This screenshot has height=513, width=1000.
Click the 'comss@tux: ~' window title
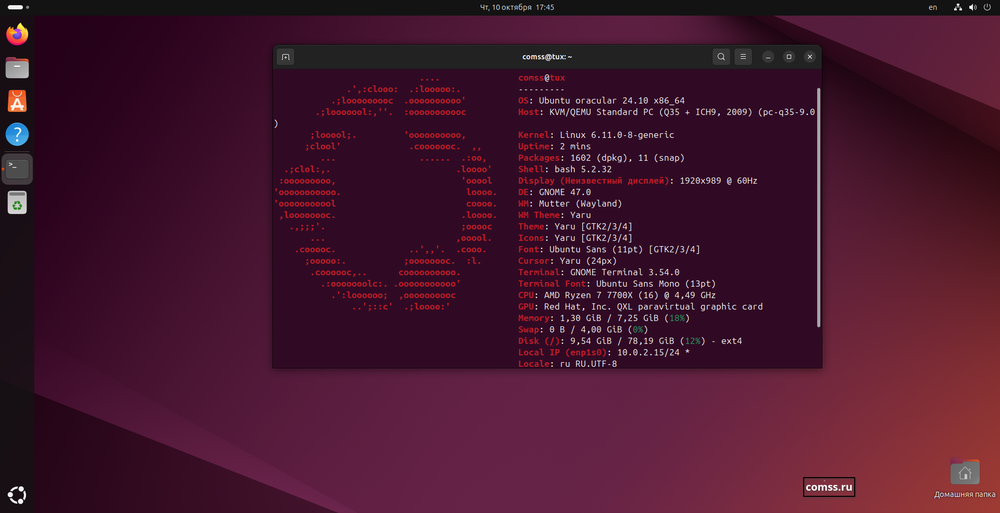[x=547, y=57]
